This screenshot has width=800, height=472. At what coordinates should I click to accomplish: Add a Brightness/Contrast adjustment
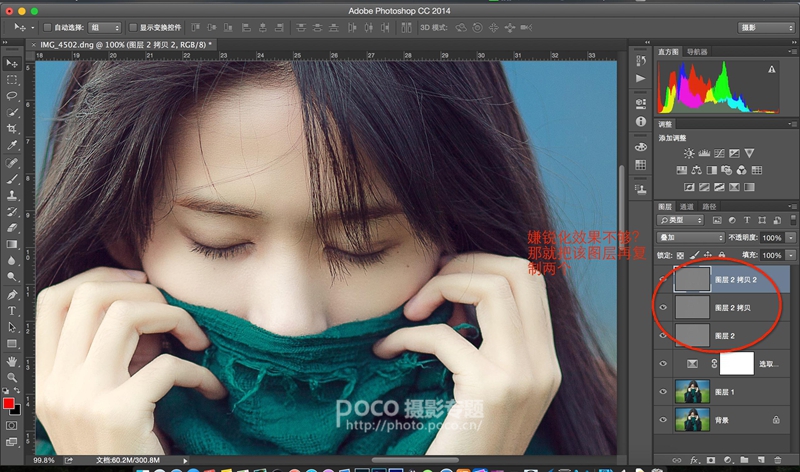coord(689,153)
